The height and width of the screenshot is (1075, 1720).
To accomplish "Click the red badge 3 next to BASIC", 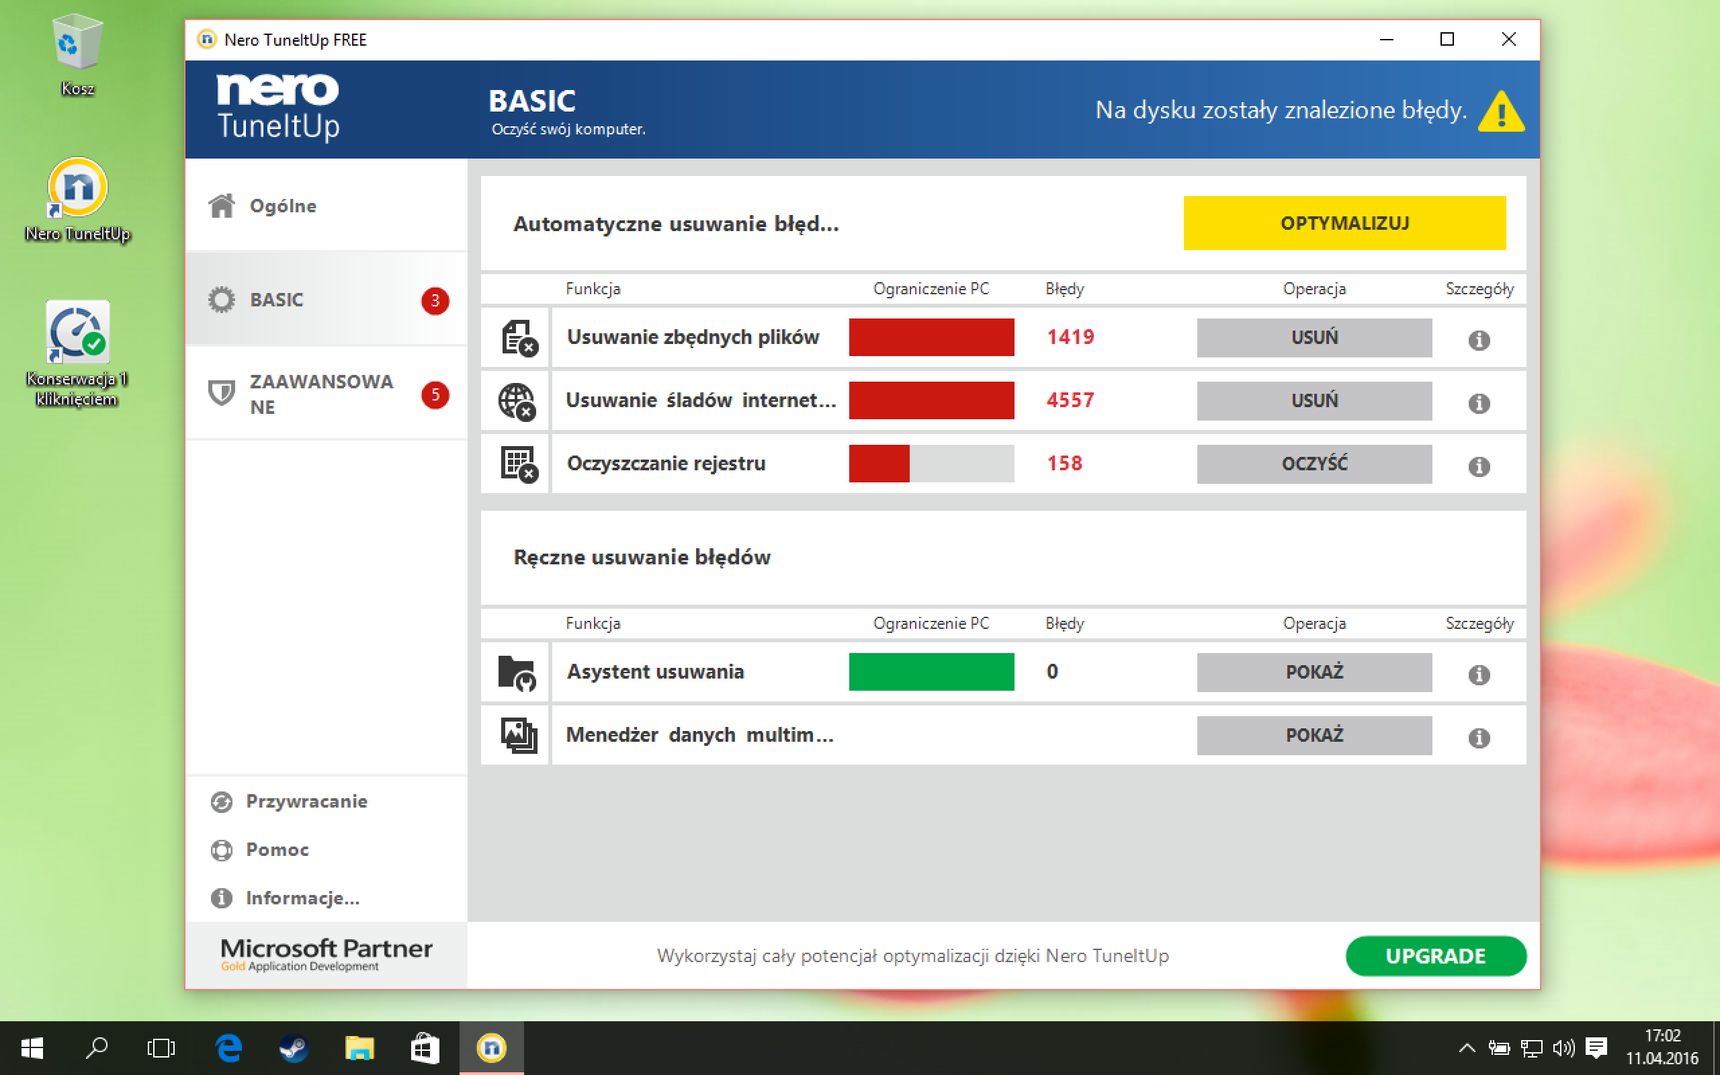I will (435, 300).
